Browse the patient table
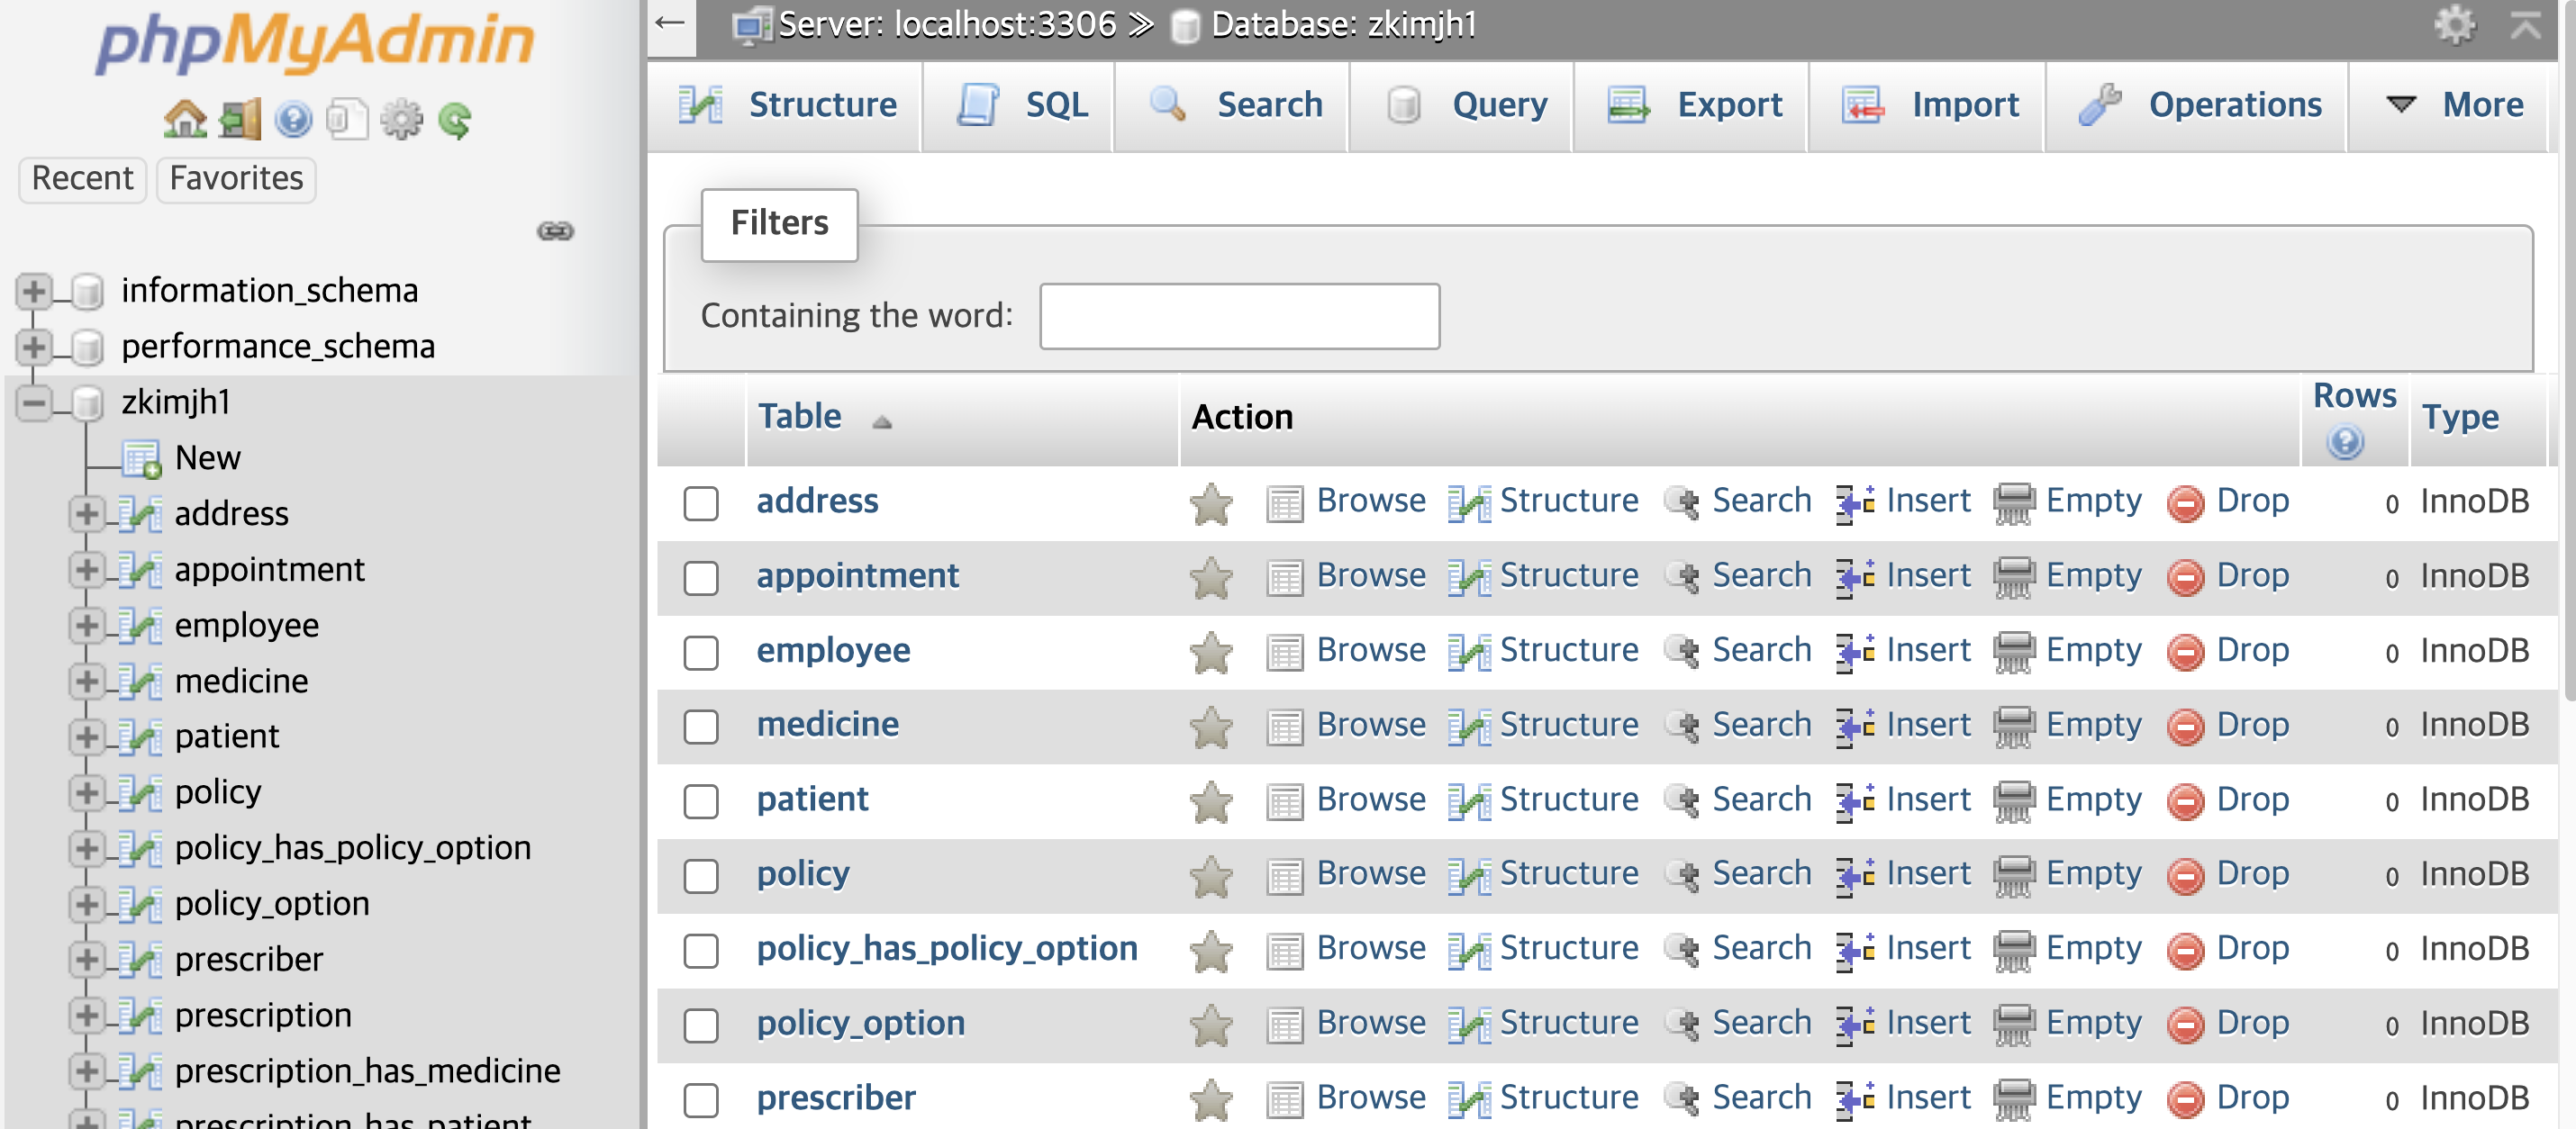This screenshot has height=1129, width=2576. 1370,799
